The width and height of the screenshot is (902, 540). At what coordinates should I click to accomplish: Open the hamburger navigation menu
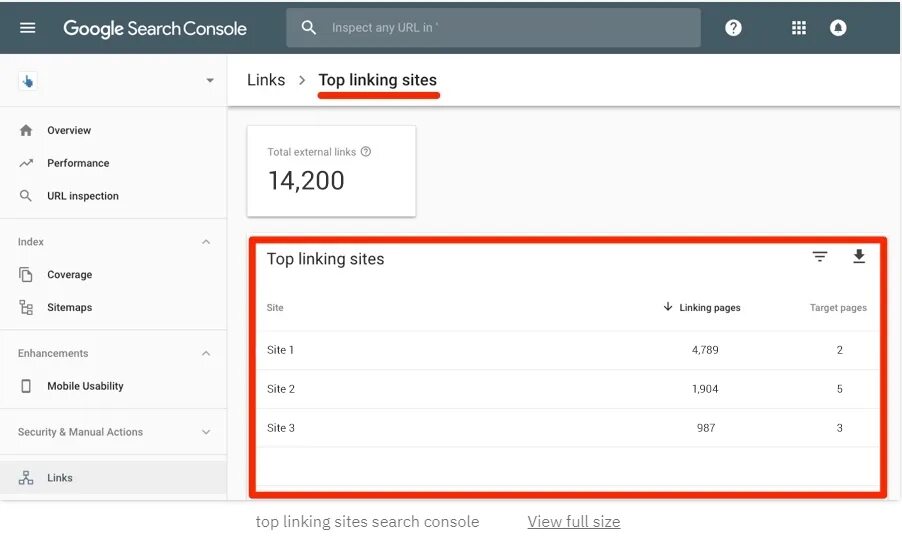27,28
